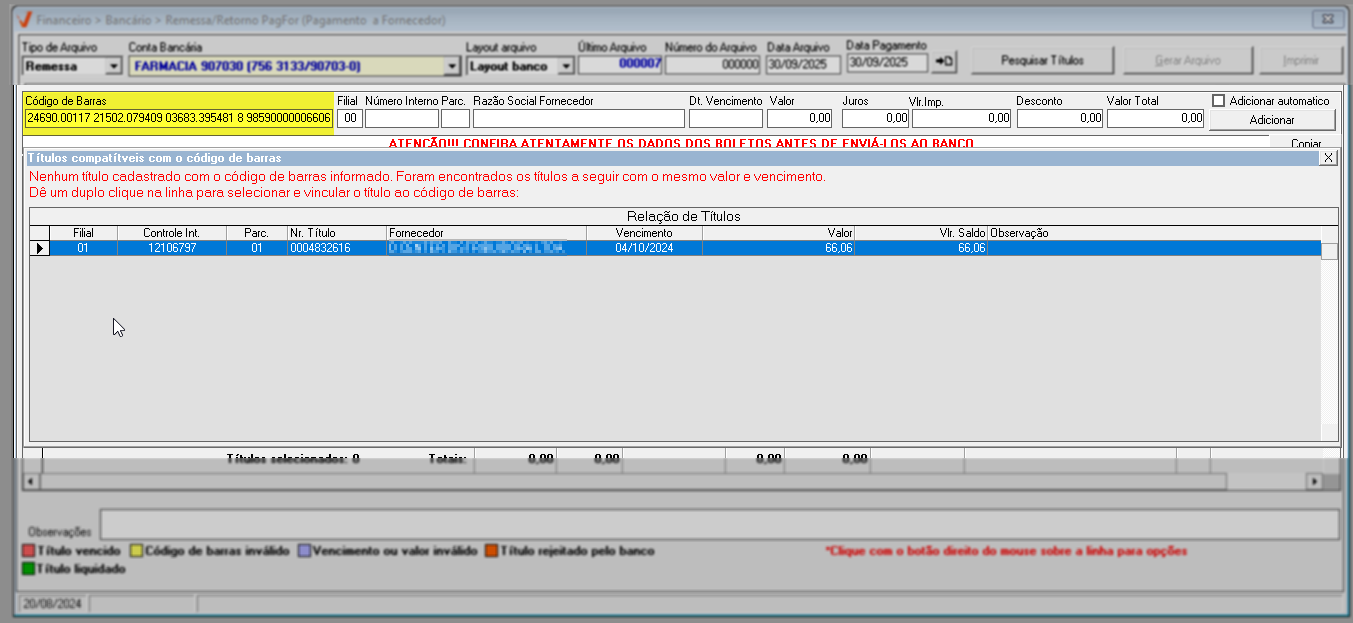
Task: Select the row with title 0004832616
Action: coord(320,249)
